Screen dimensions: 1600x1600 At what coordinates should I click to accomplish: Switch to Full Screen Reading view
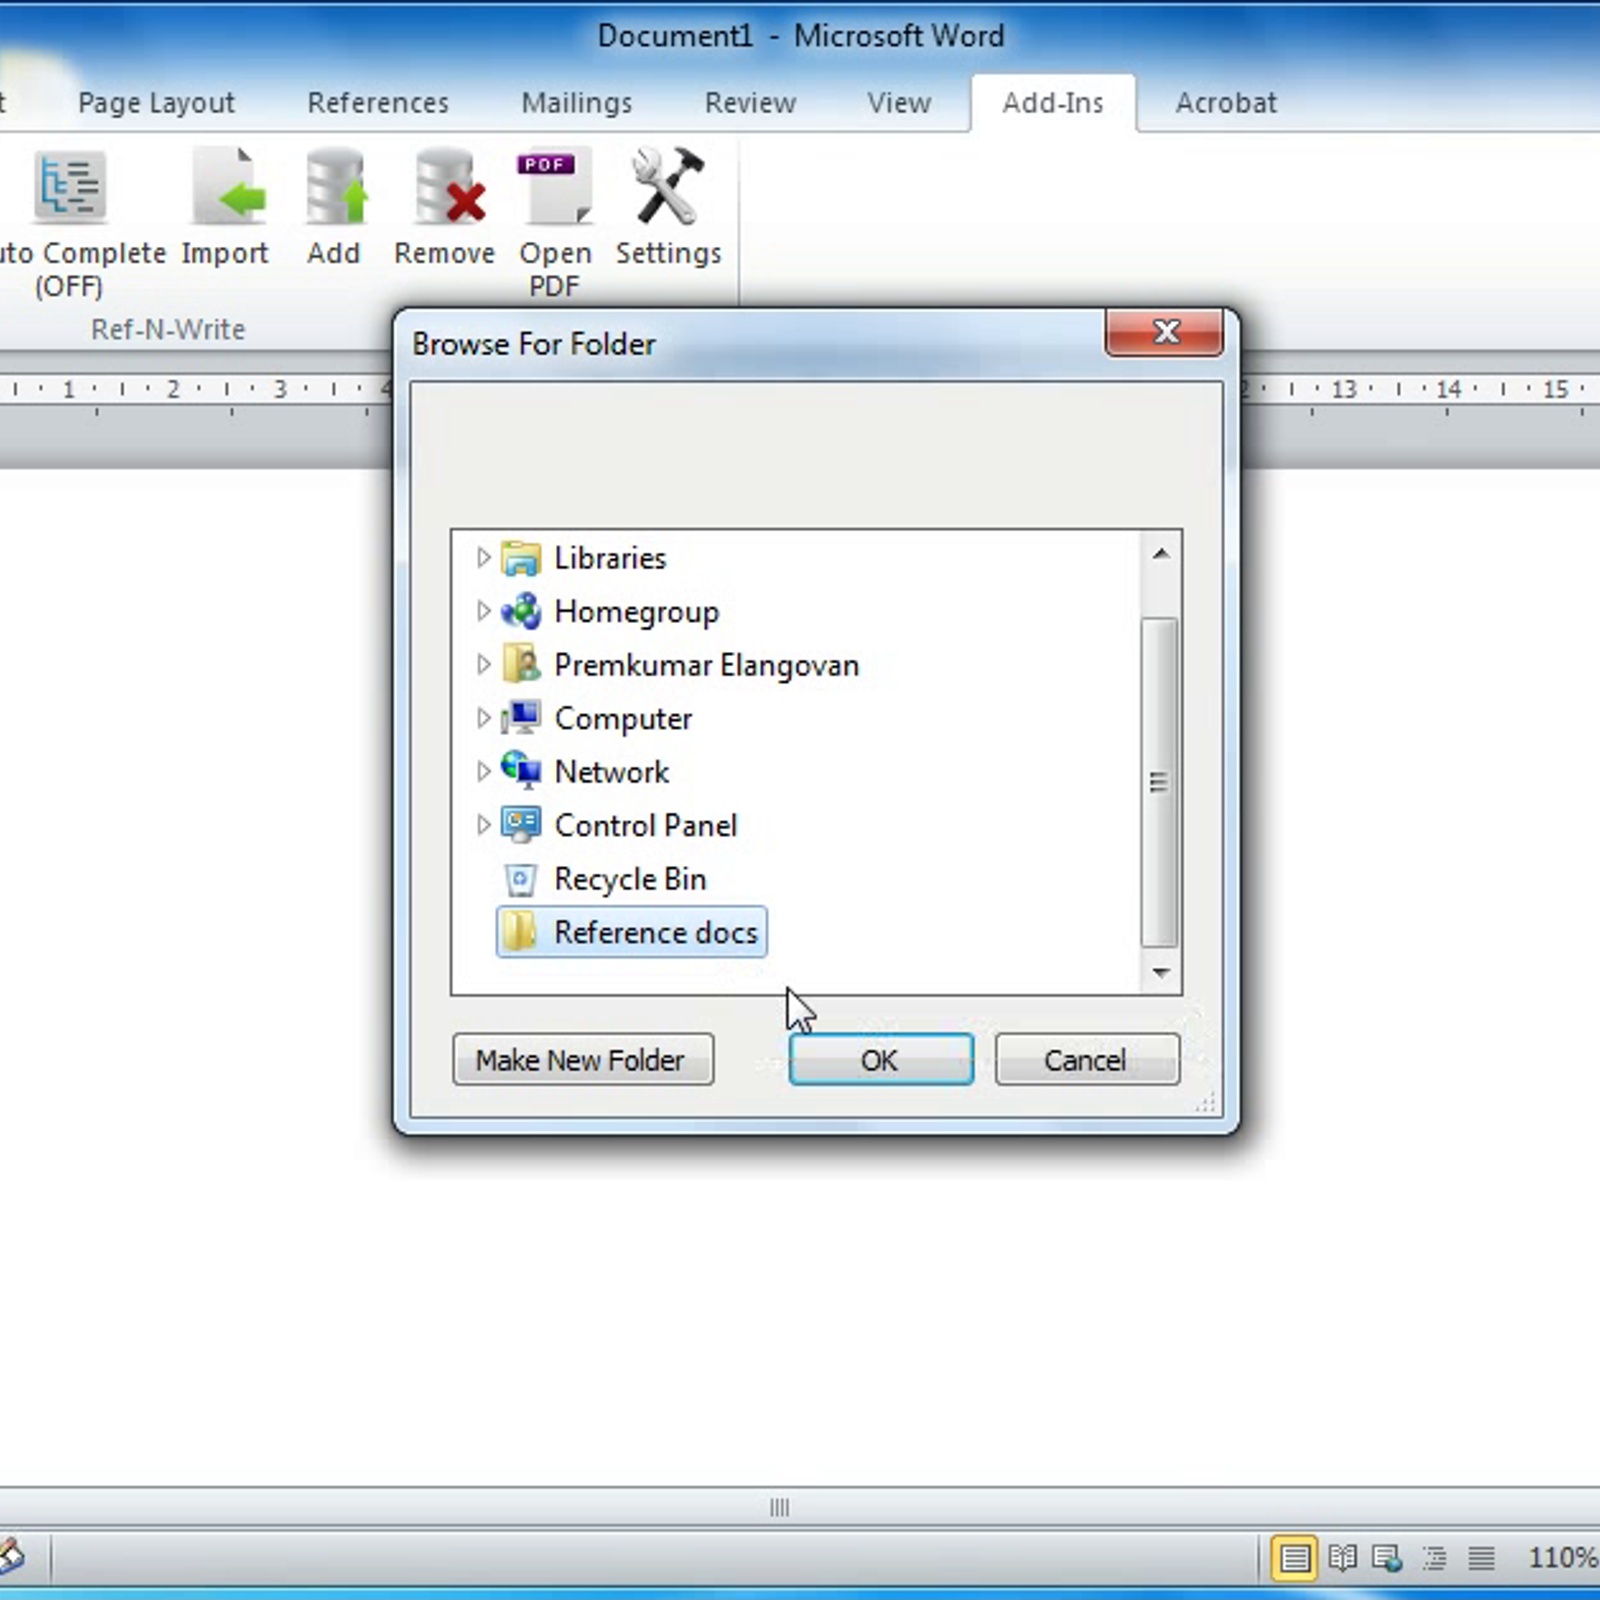[1342, 1558]
